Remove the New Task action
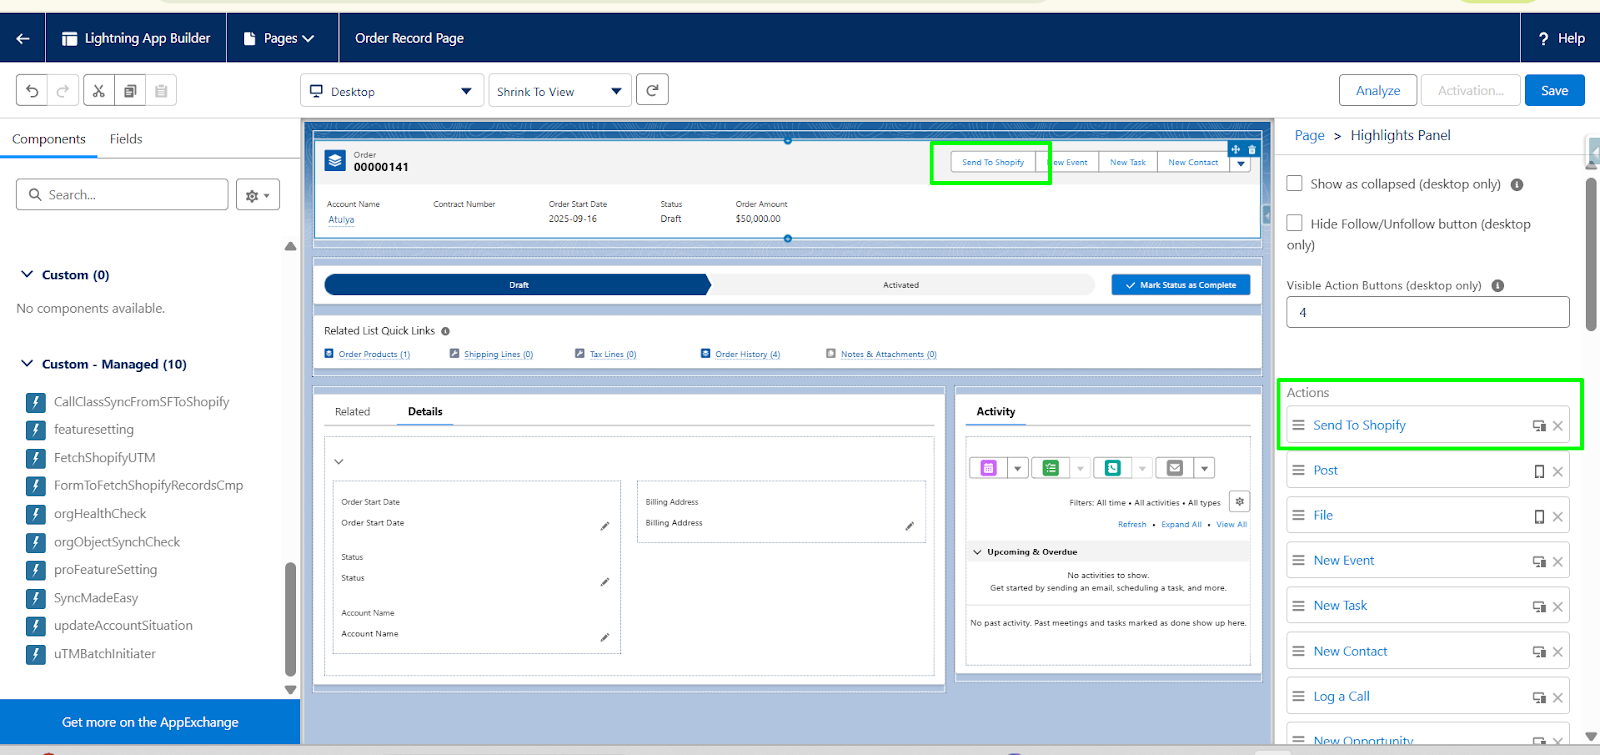 click(1557, 607)
